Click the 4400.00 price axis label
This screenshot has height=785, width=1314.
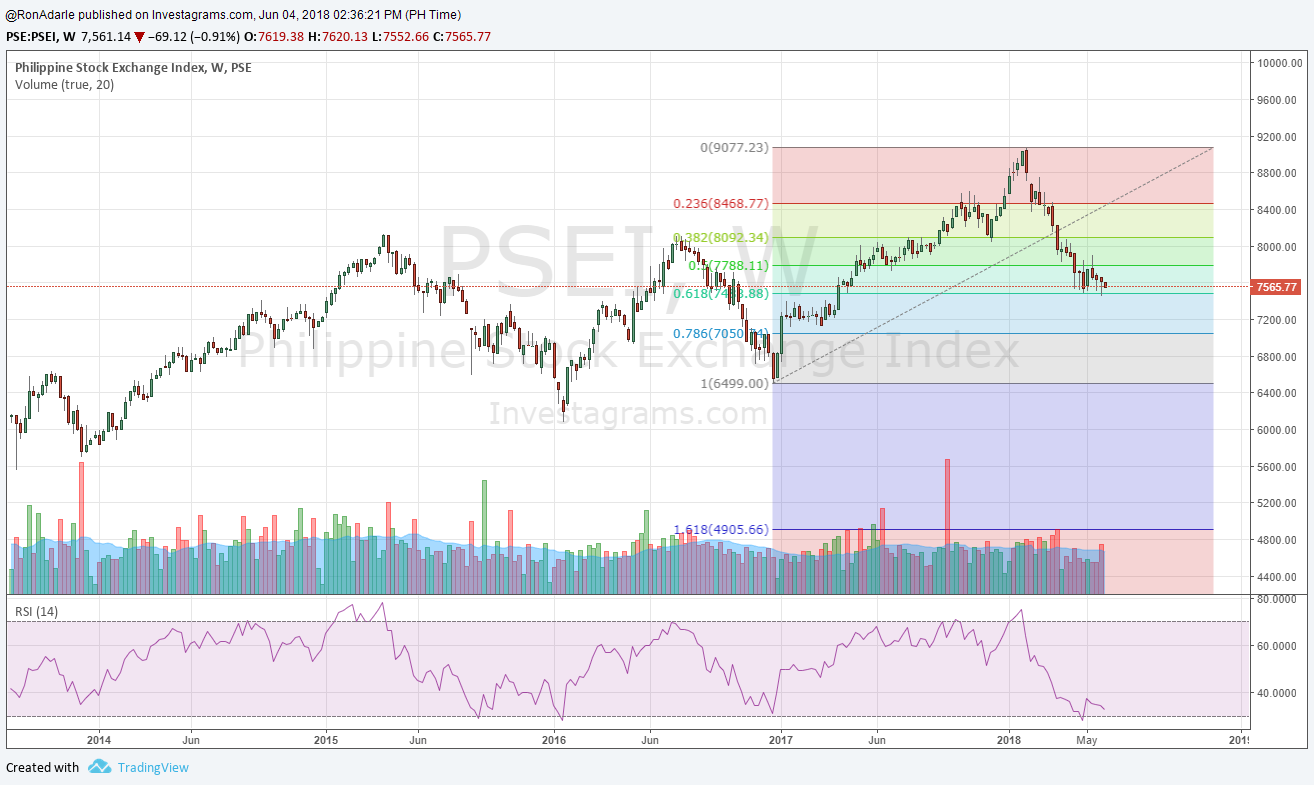1277,577
